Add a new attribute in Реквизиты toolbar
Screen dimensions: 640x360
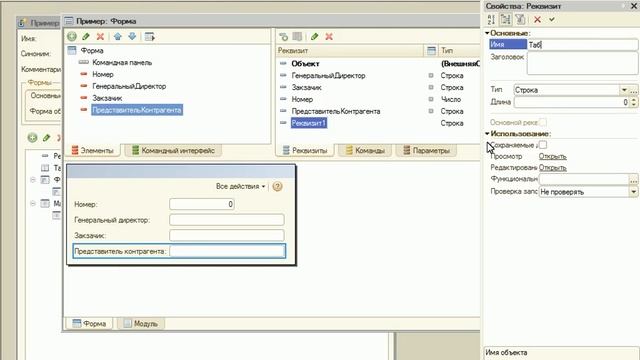pos(283,37)
